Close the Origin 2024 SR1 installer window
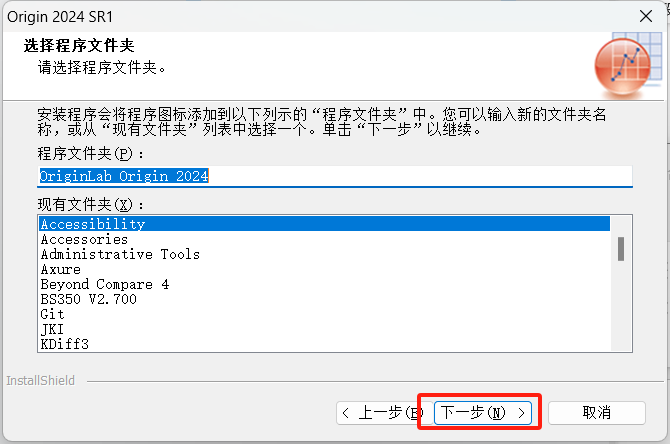670x444 pixels. pyautogui.click(x=646, y=16)
